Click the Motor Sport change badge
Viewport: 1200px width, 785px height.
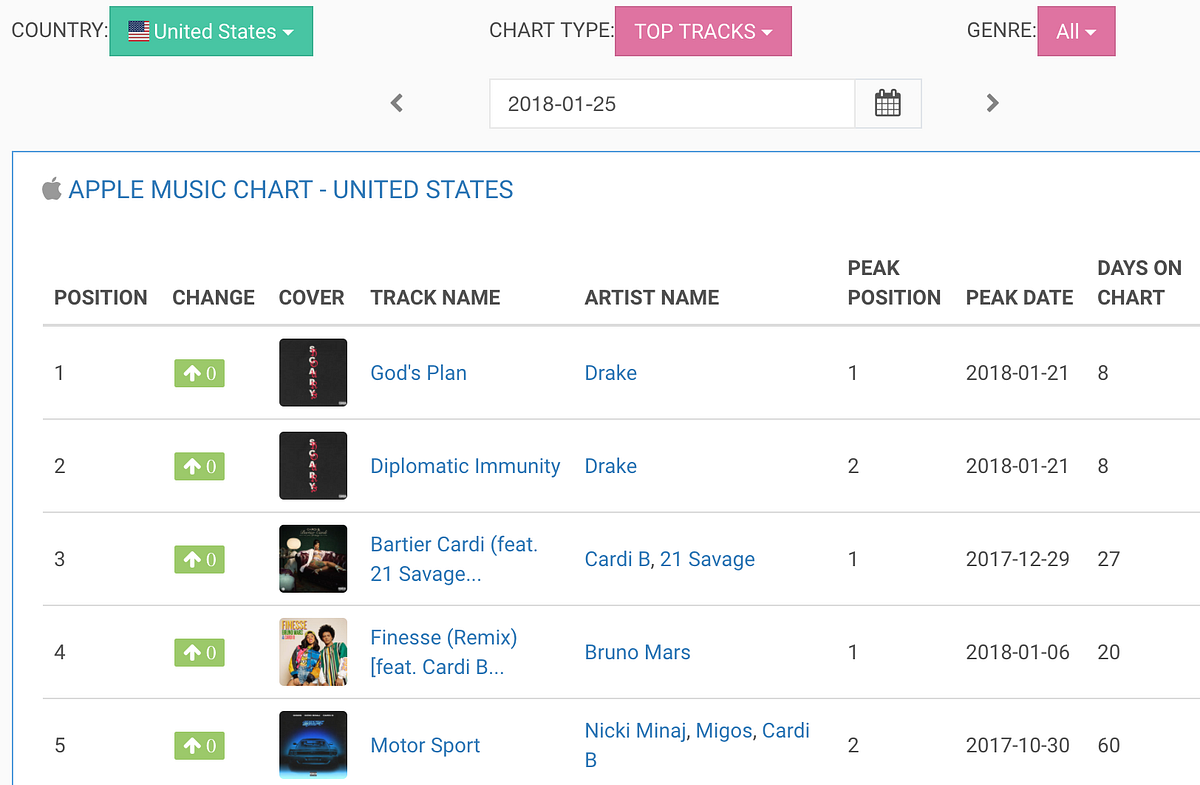[199, 746]
